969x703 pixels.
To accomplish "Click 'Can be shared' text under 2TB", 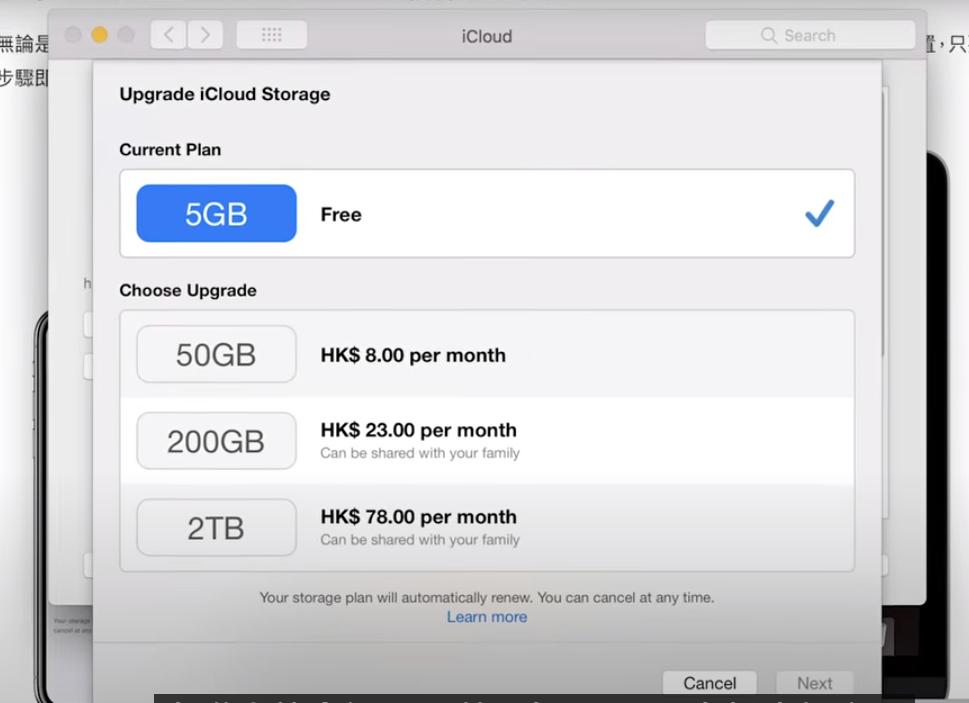I will tap(420, 539).
